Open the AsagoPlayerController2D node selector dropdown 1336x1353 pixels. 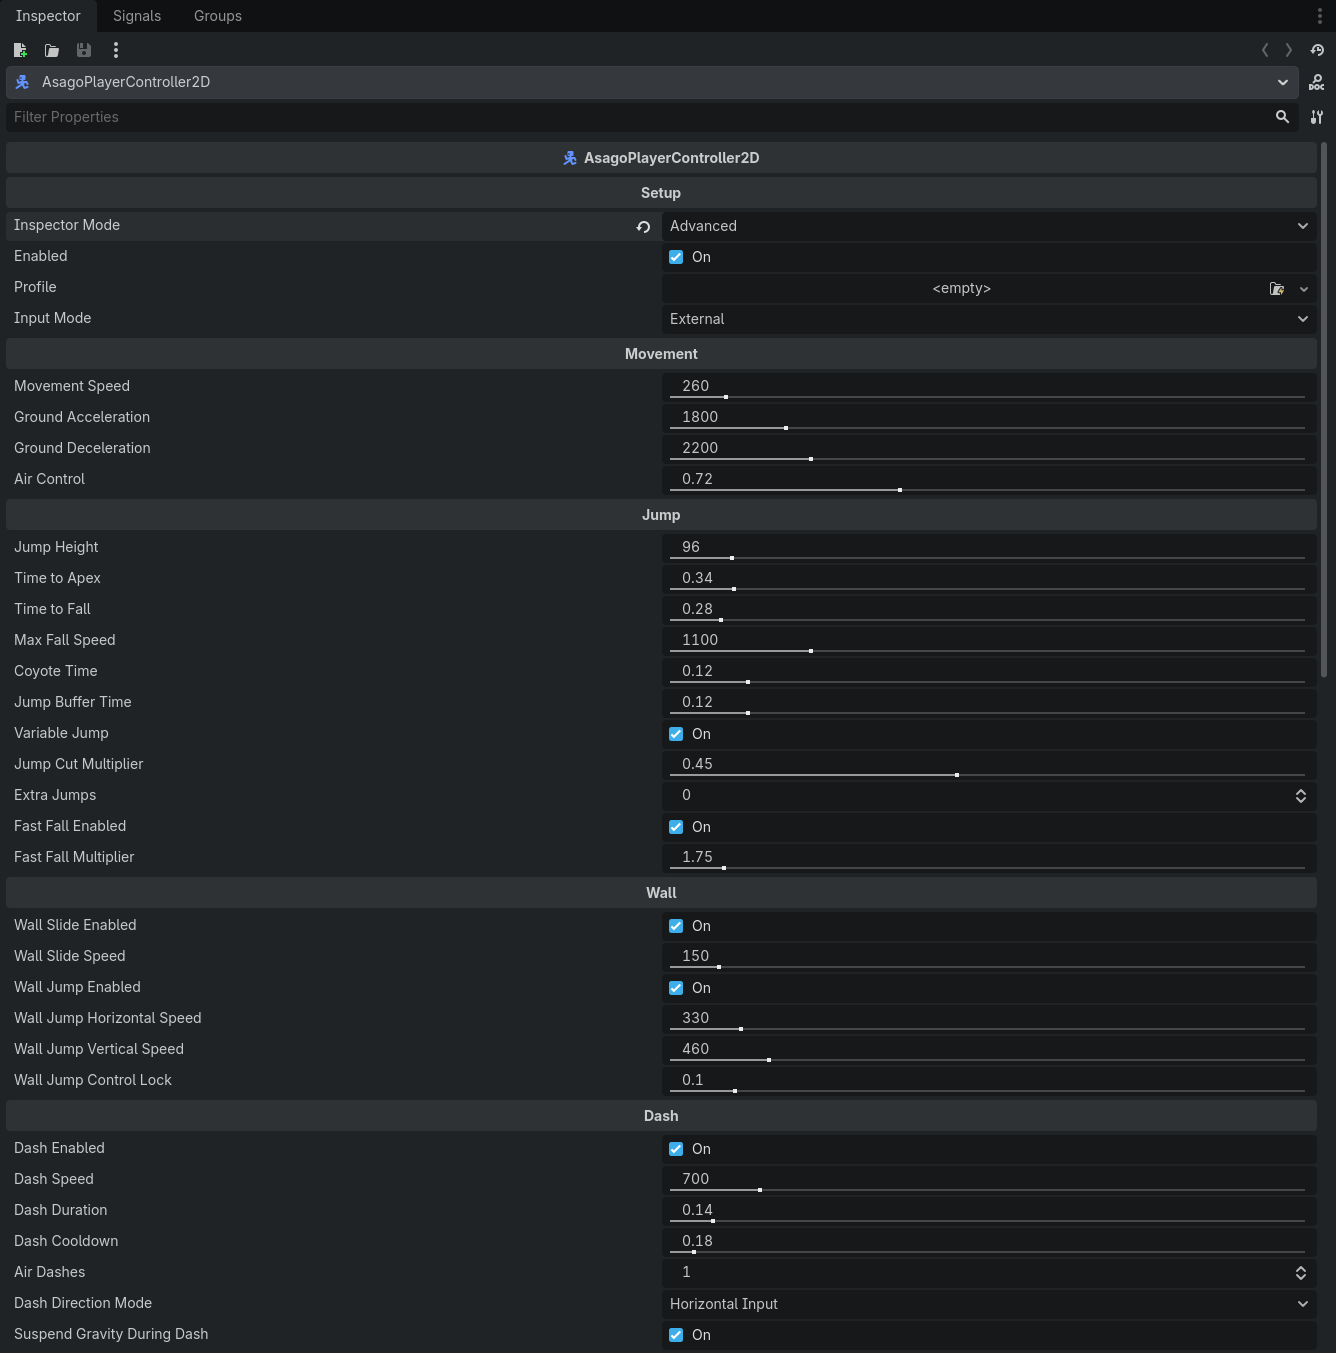coord(652,82)
